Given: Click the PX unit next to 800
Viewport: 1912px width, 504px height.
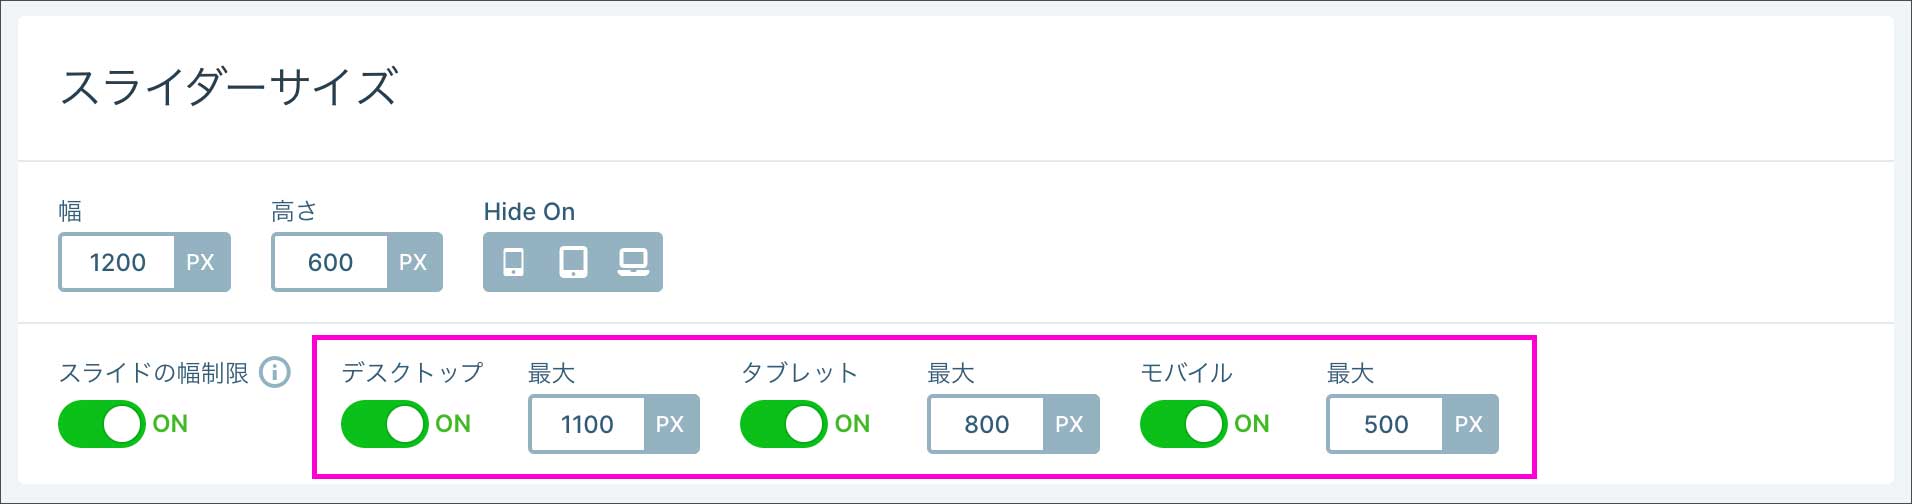Looking at the screenshot, I should pos(1069,424).
